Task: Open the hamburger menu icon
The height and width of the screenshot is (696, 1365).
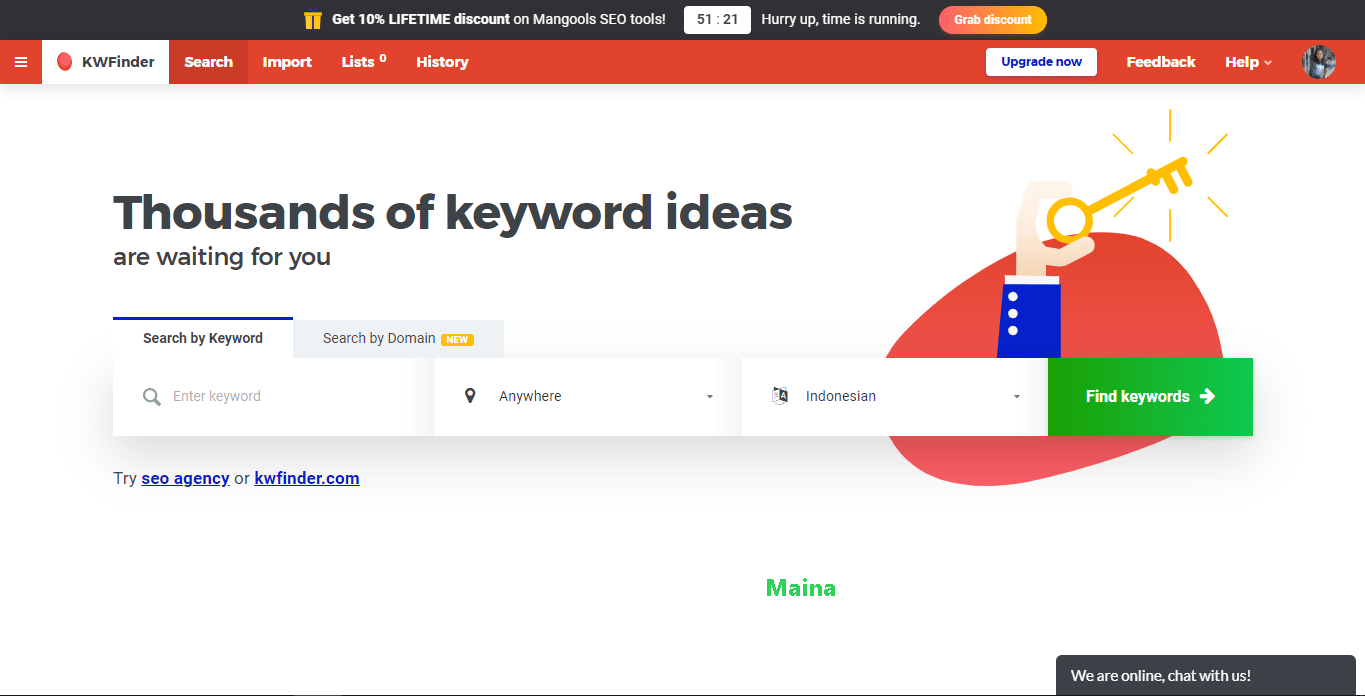Action: (x=21, y=62)
